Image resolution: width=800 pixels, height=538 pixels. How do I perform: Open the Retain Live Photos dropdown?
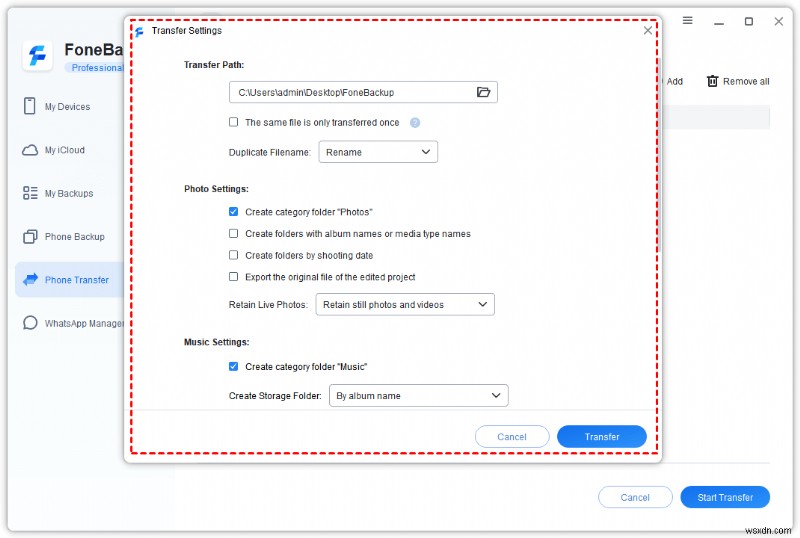(x=405, y=304)
